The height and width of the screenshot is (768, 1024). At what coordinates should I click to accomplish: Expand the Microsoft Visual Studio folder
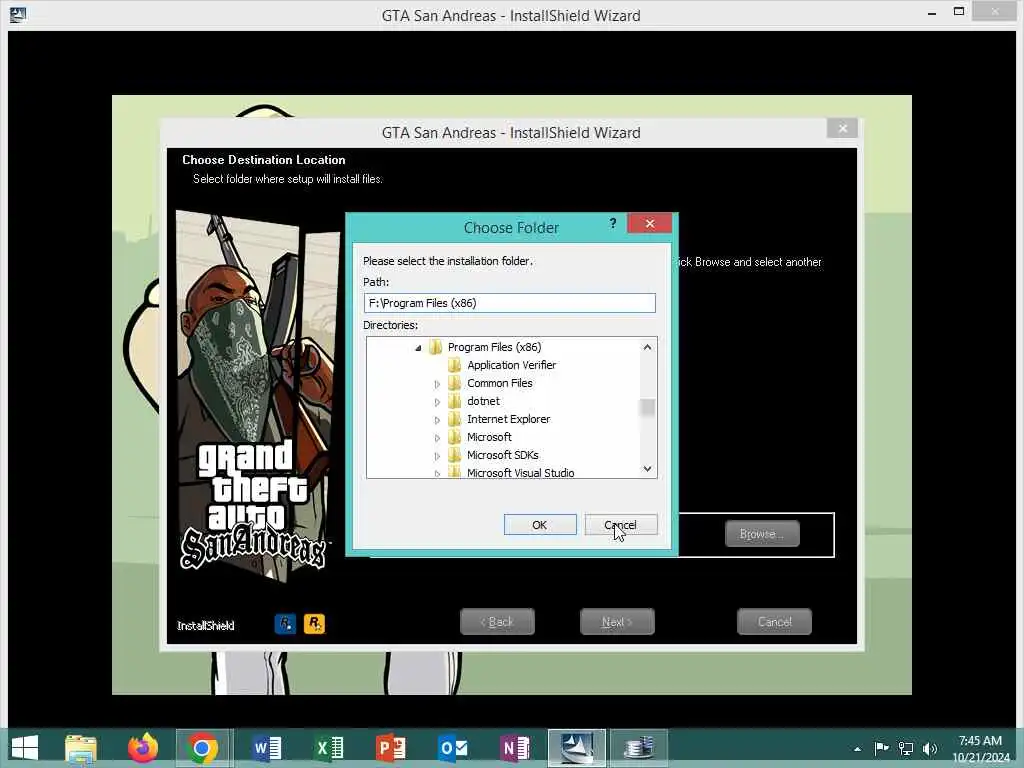click(x=437, y=473)
